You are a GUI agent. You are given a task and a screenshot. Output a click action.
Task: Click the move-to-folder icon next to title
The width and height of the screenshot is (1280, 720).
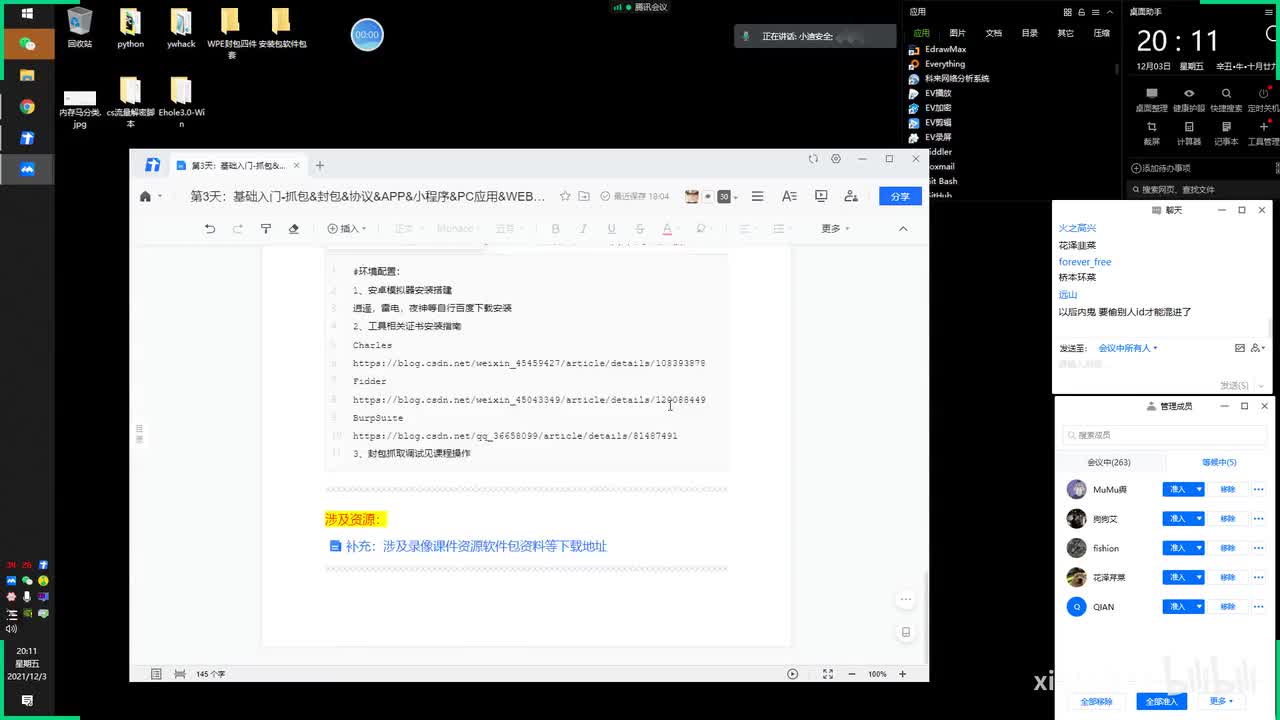point(584,196)
